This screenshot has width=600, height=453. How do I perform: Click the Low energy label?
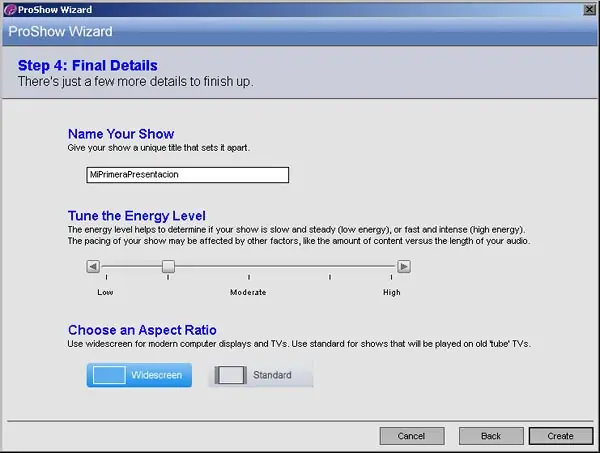105,292
